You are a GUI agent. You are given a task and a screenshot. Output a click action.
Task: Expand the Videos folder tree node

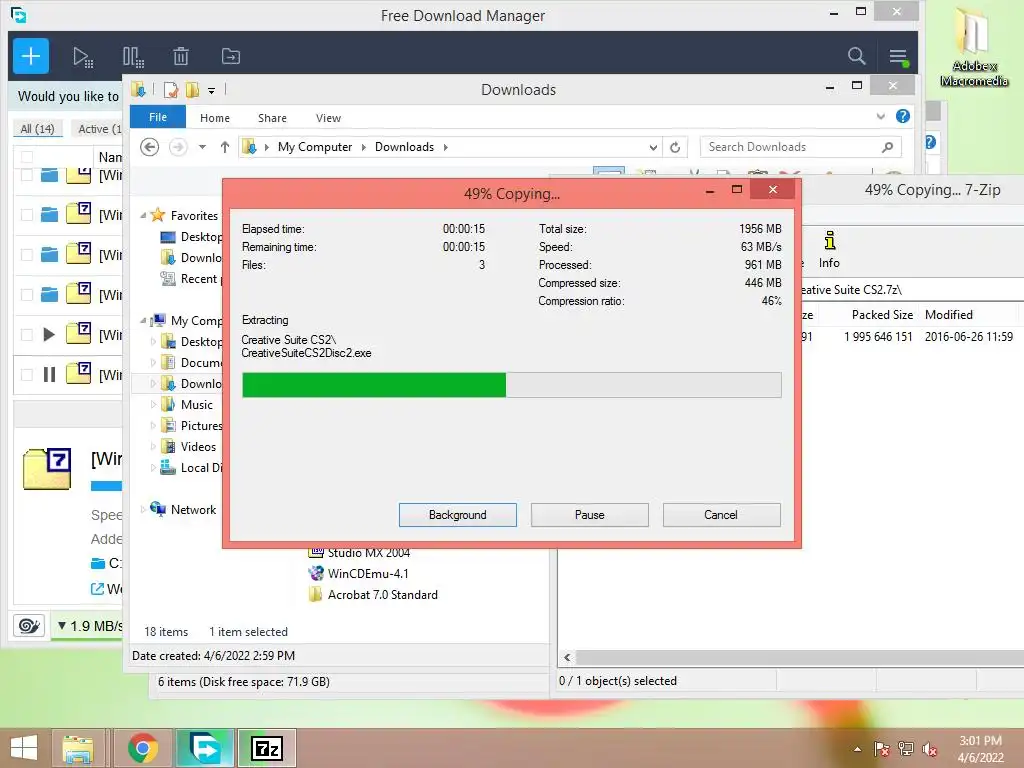tap(153, 447)
